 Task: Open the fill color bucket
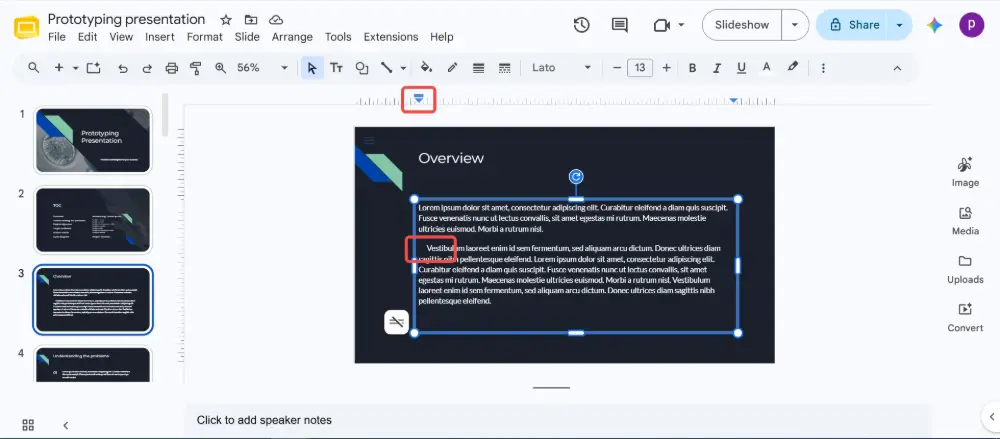click(x=427, y=68)
